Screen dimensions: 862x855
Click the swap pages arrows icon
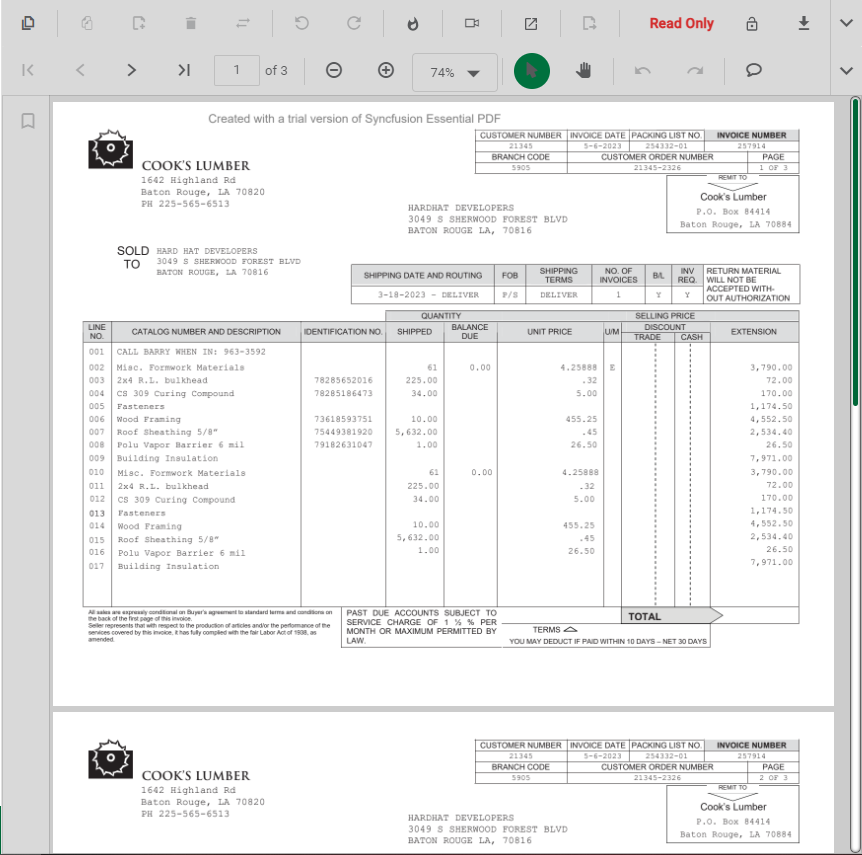tap(243, 23)
